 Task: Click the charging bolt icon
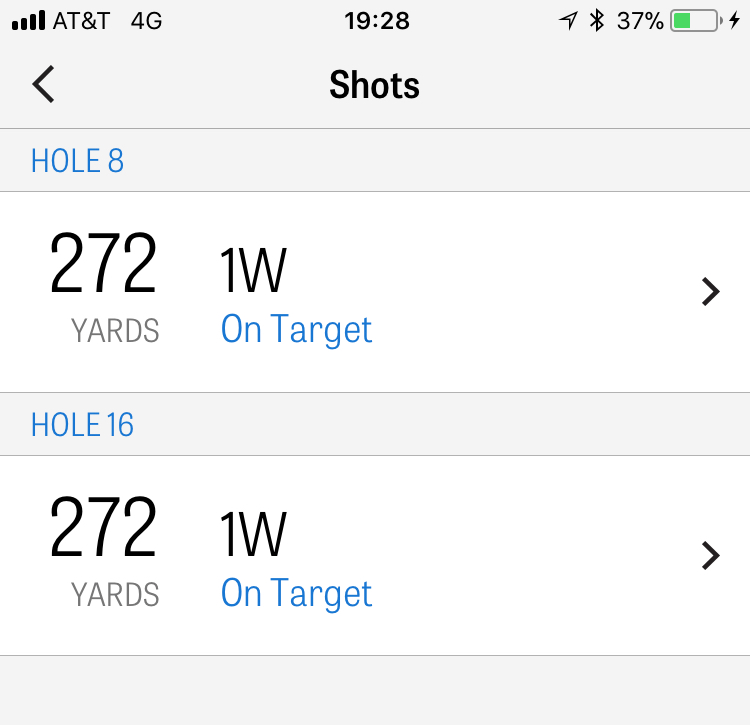736,21
